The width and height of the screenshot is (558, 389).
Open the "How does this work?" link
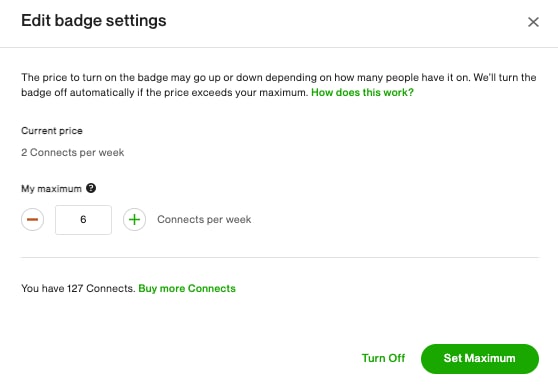tap(362, 93)
